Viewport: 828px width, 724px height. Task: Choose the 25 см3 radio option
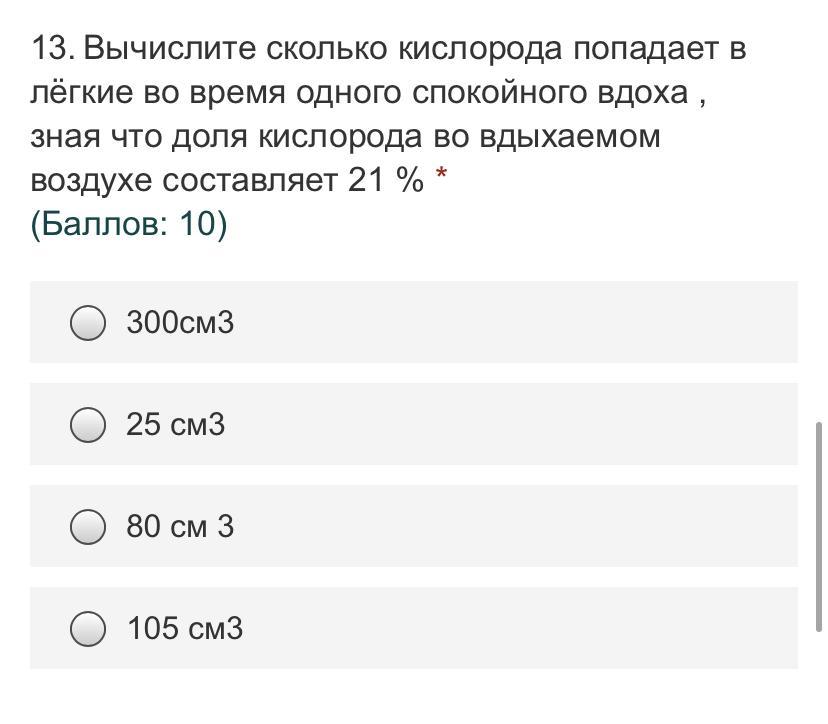(x=88, y=425)
